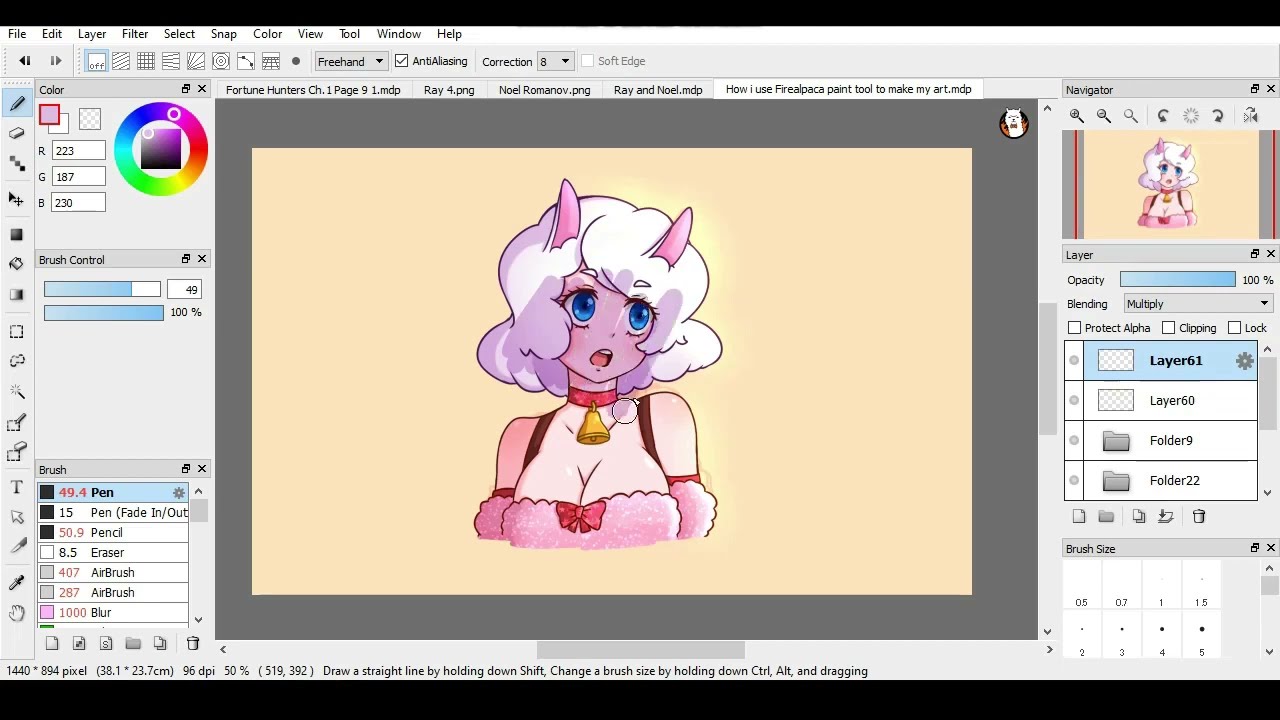Select the Bucket fill tool
Image resolution: width=1280 pixels, height=720 pixels.
(17, 264)
